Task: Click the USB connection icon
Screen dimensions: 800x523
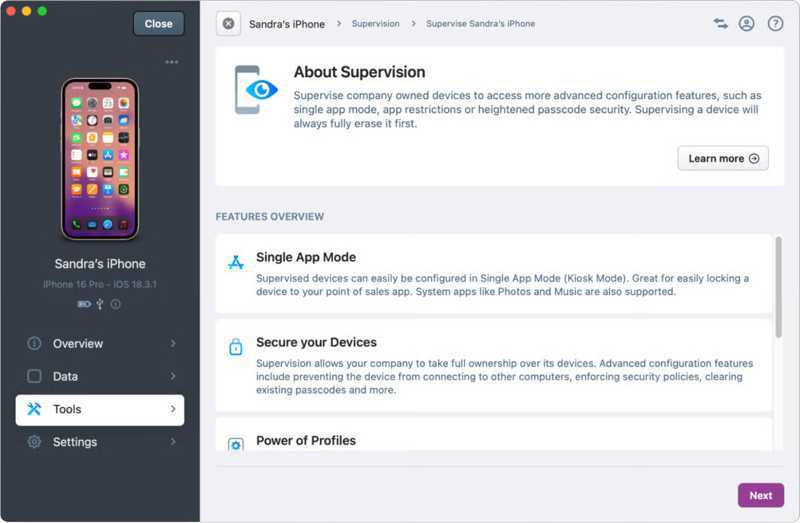Action: point(100,304)
